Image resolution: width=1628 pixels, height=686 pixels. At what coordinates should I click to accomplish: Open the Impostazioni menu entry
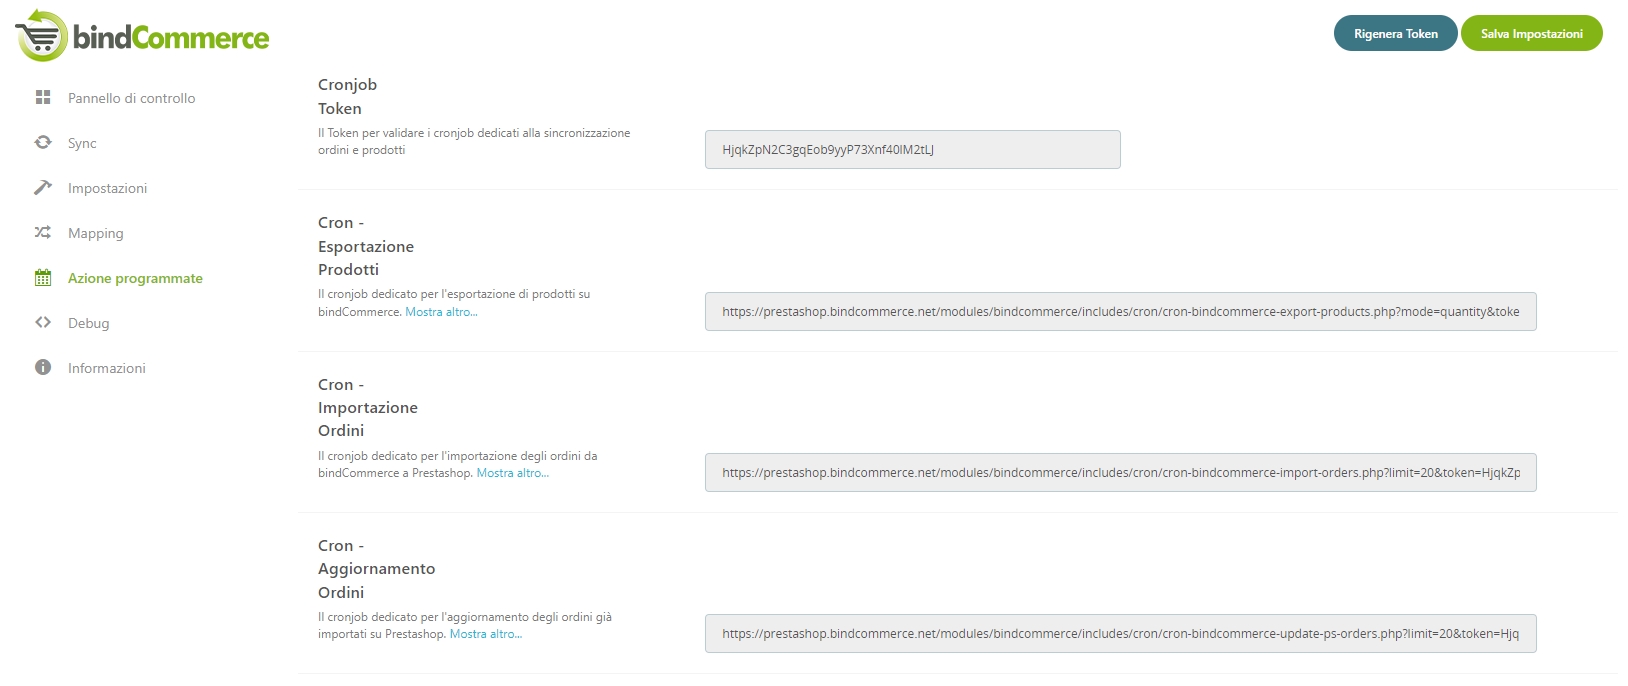pos(107,188)
